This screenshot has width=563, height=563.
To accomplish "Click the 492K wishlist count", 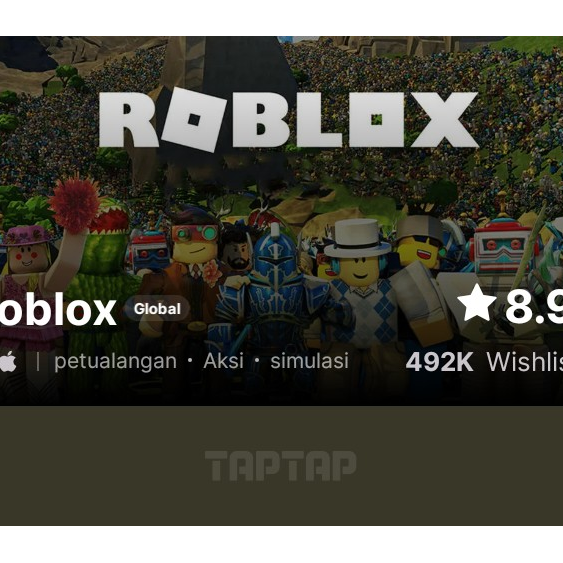I will (x=439, y=362).
